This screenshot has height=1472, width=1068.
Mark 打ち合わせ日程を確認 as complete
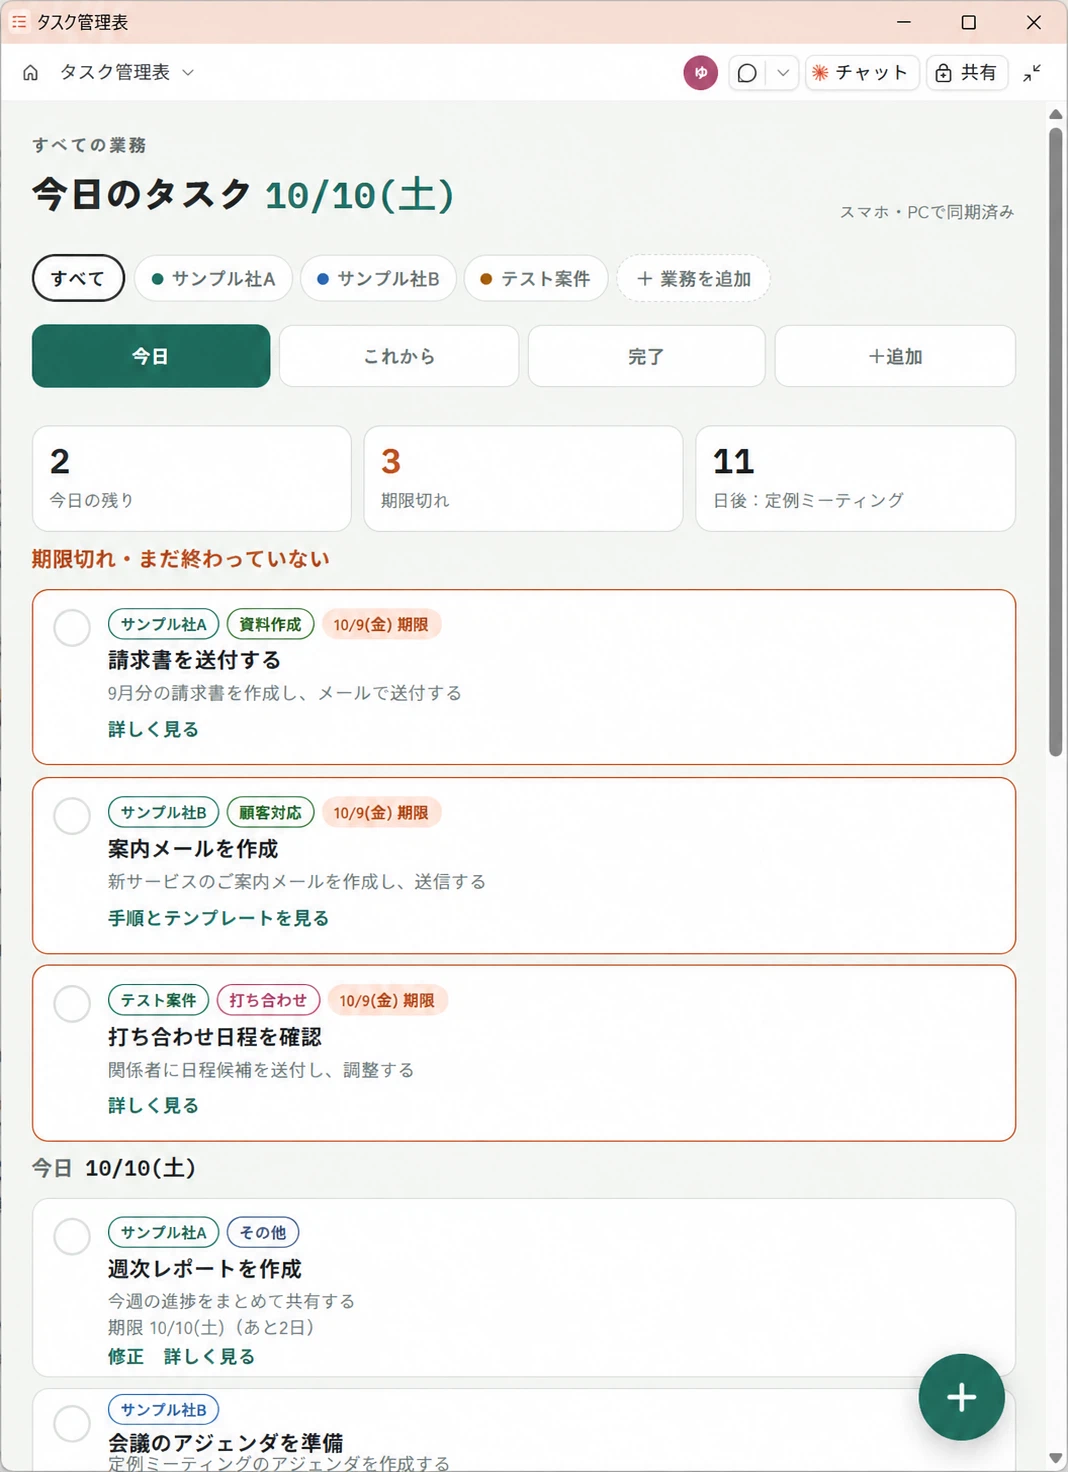coord(72,1004)
